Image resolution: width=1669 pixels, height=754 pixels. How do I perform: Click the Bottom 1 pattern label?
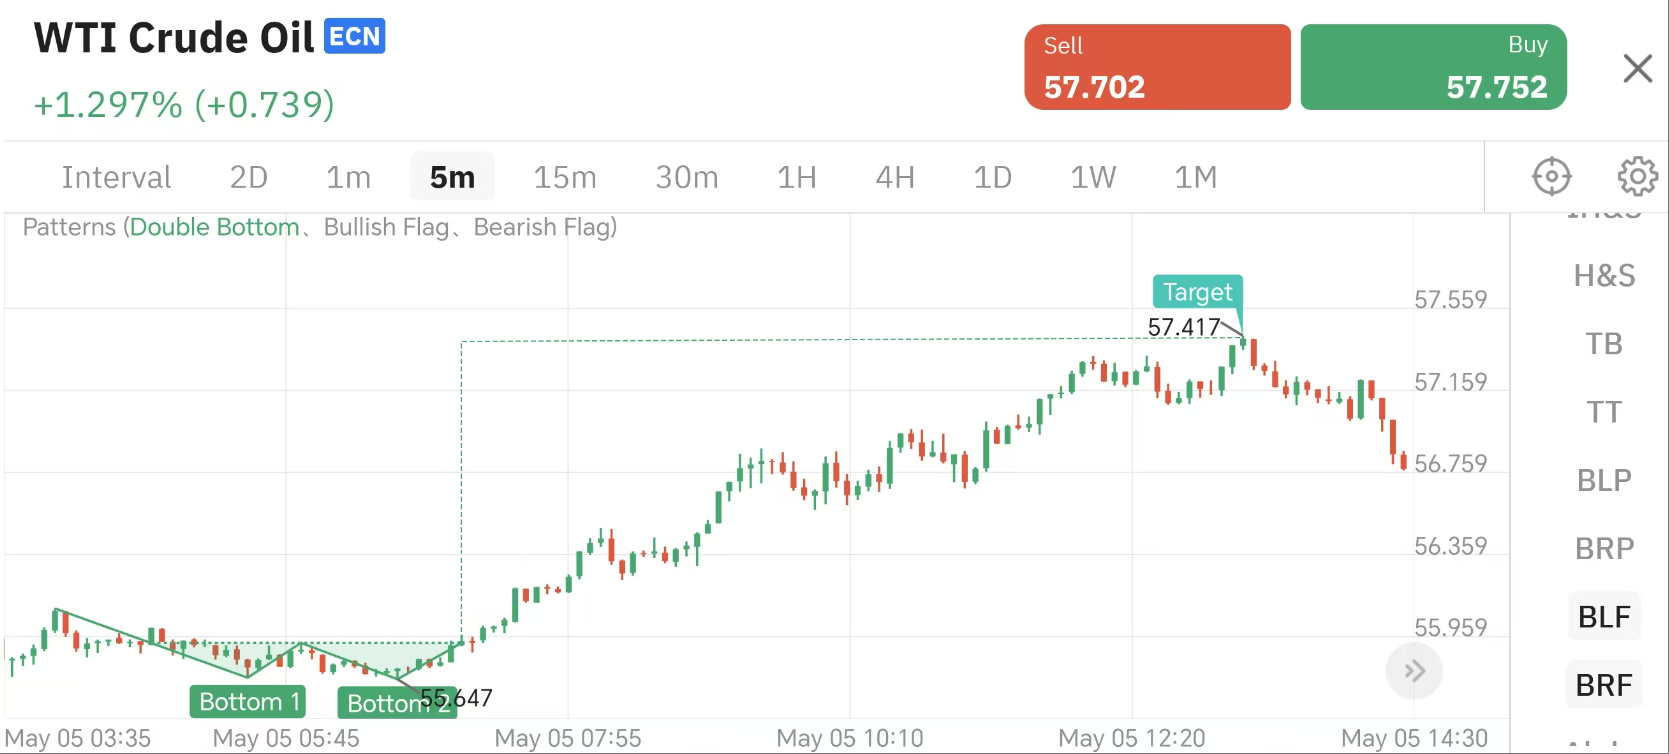pyautogui.click(x=249, y=702)
